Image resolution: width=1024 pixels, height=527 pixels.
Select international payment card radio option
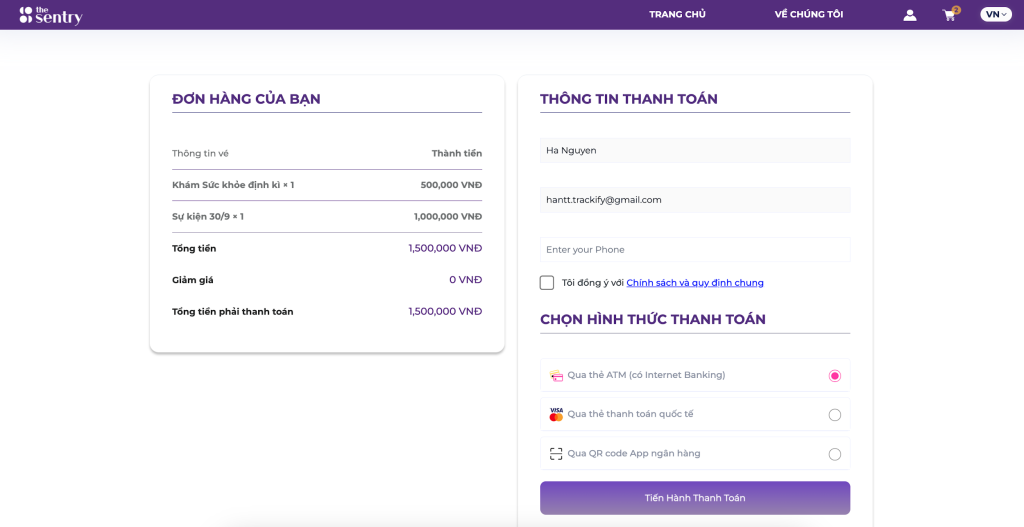click(x=835, y=415)
